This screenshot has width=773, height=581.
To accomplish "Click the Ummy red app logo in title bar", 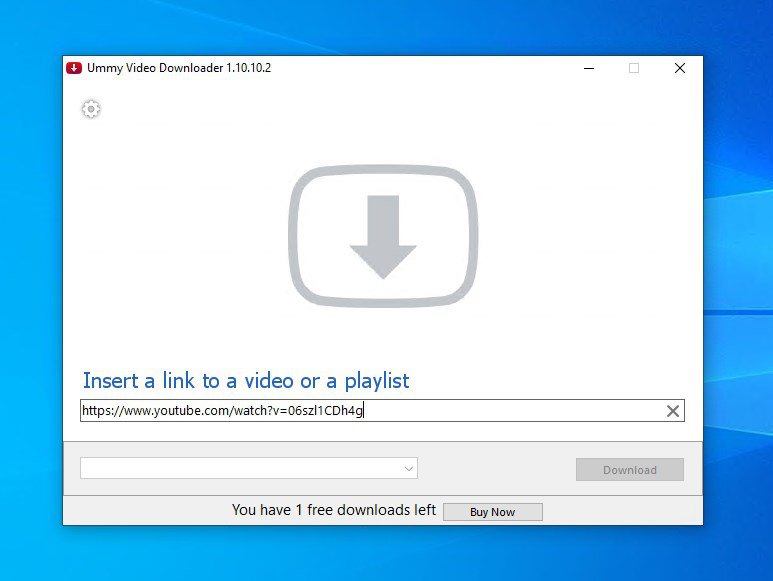I will (74, 68).
